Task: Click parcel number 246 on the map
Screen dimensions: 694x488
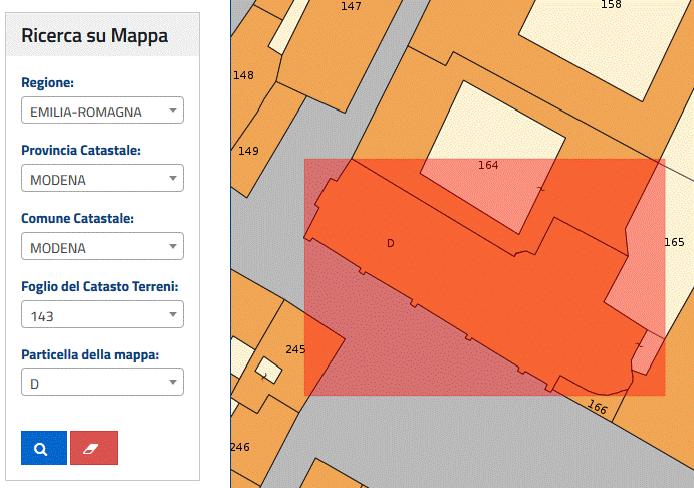Action: 240,447
